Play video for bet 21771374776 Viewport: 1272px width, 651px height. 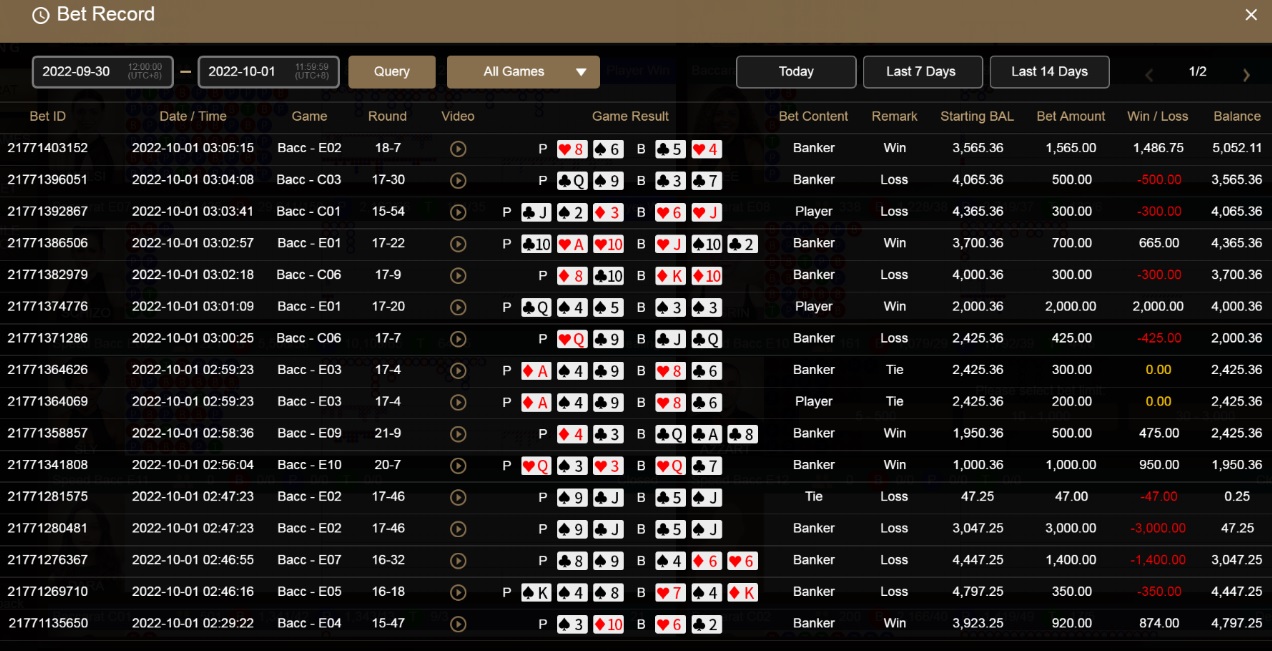pos(458,307)
